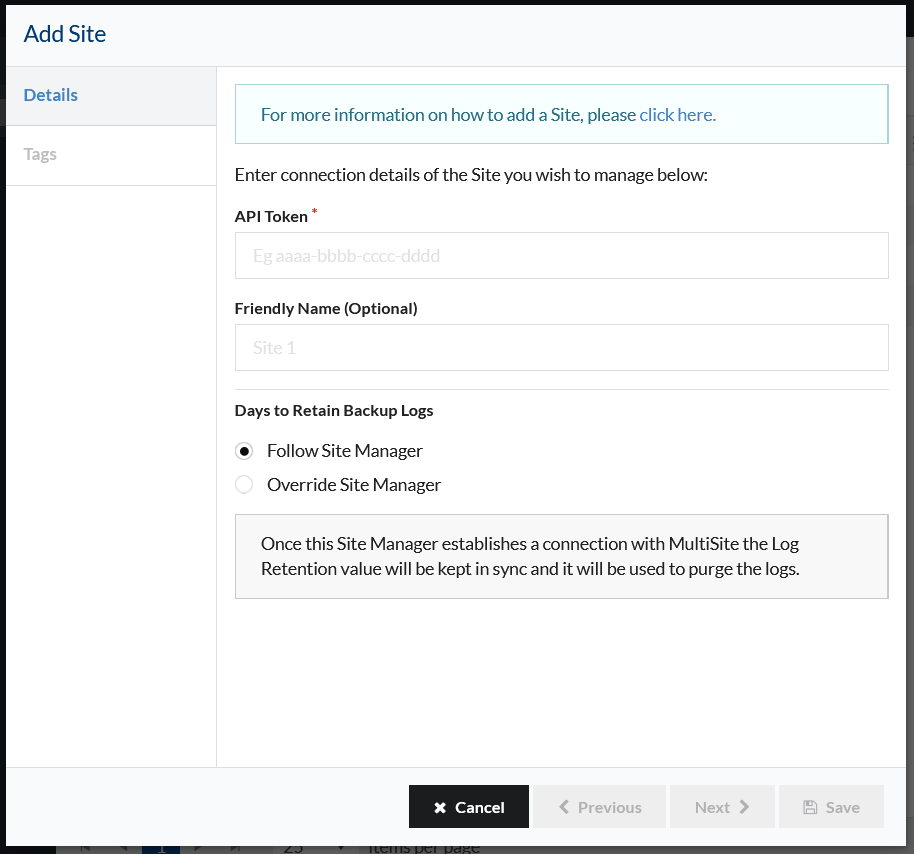Click the 'Add Site' dialog title
The height and width of the screenshot is (854, 914).
pos(65,34)
